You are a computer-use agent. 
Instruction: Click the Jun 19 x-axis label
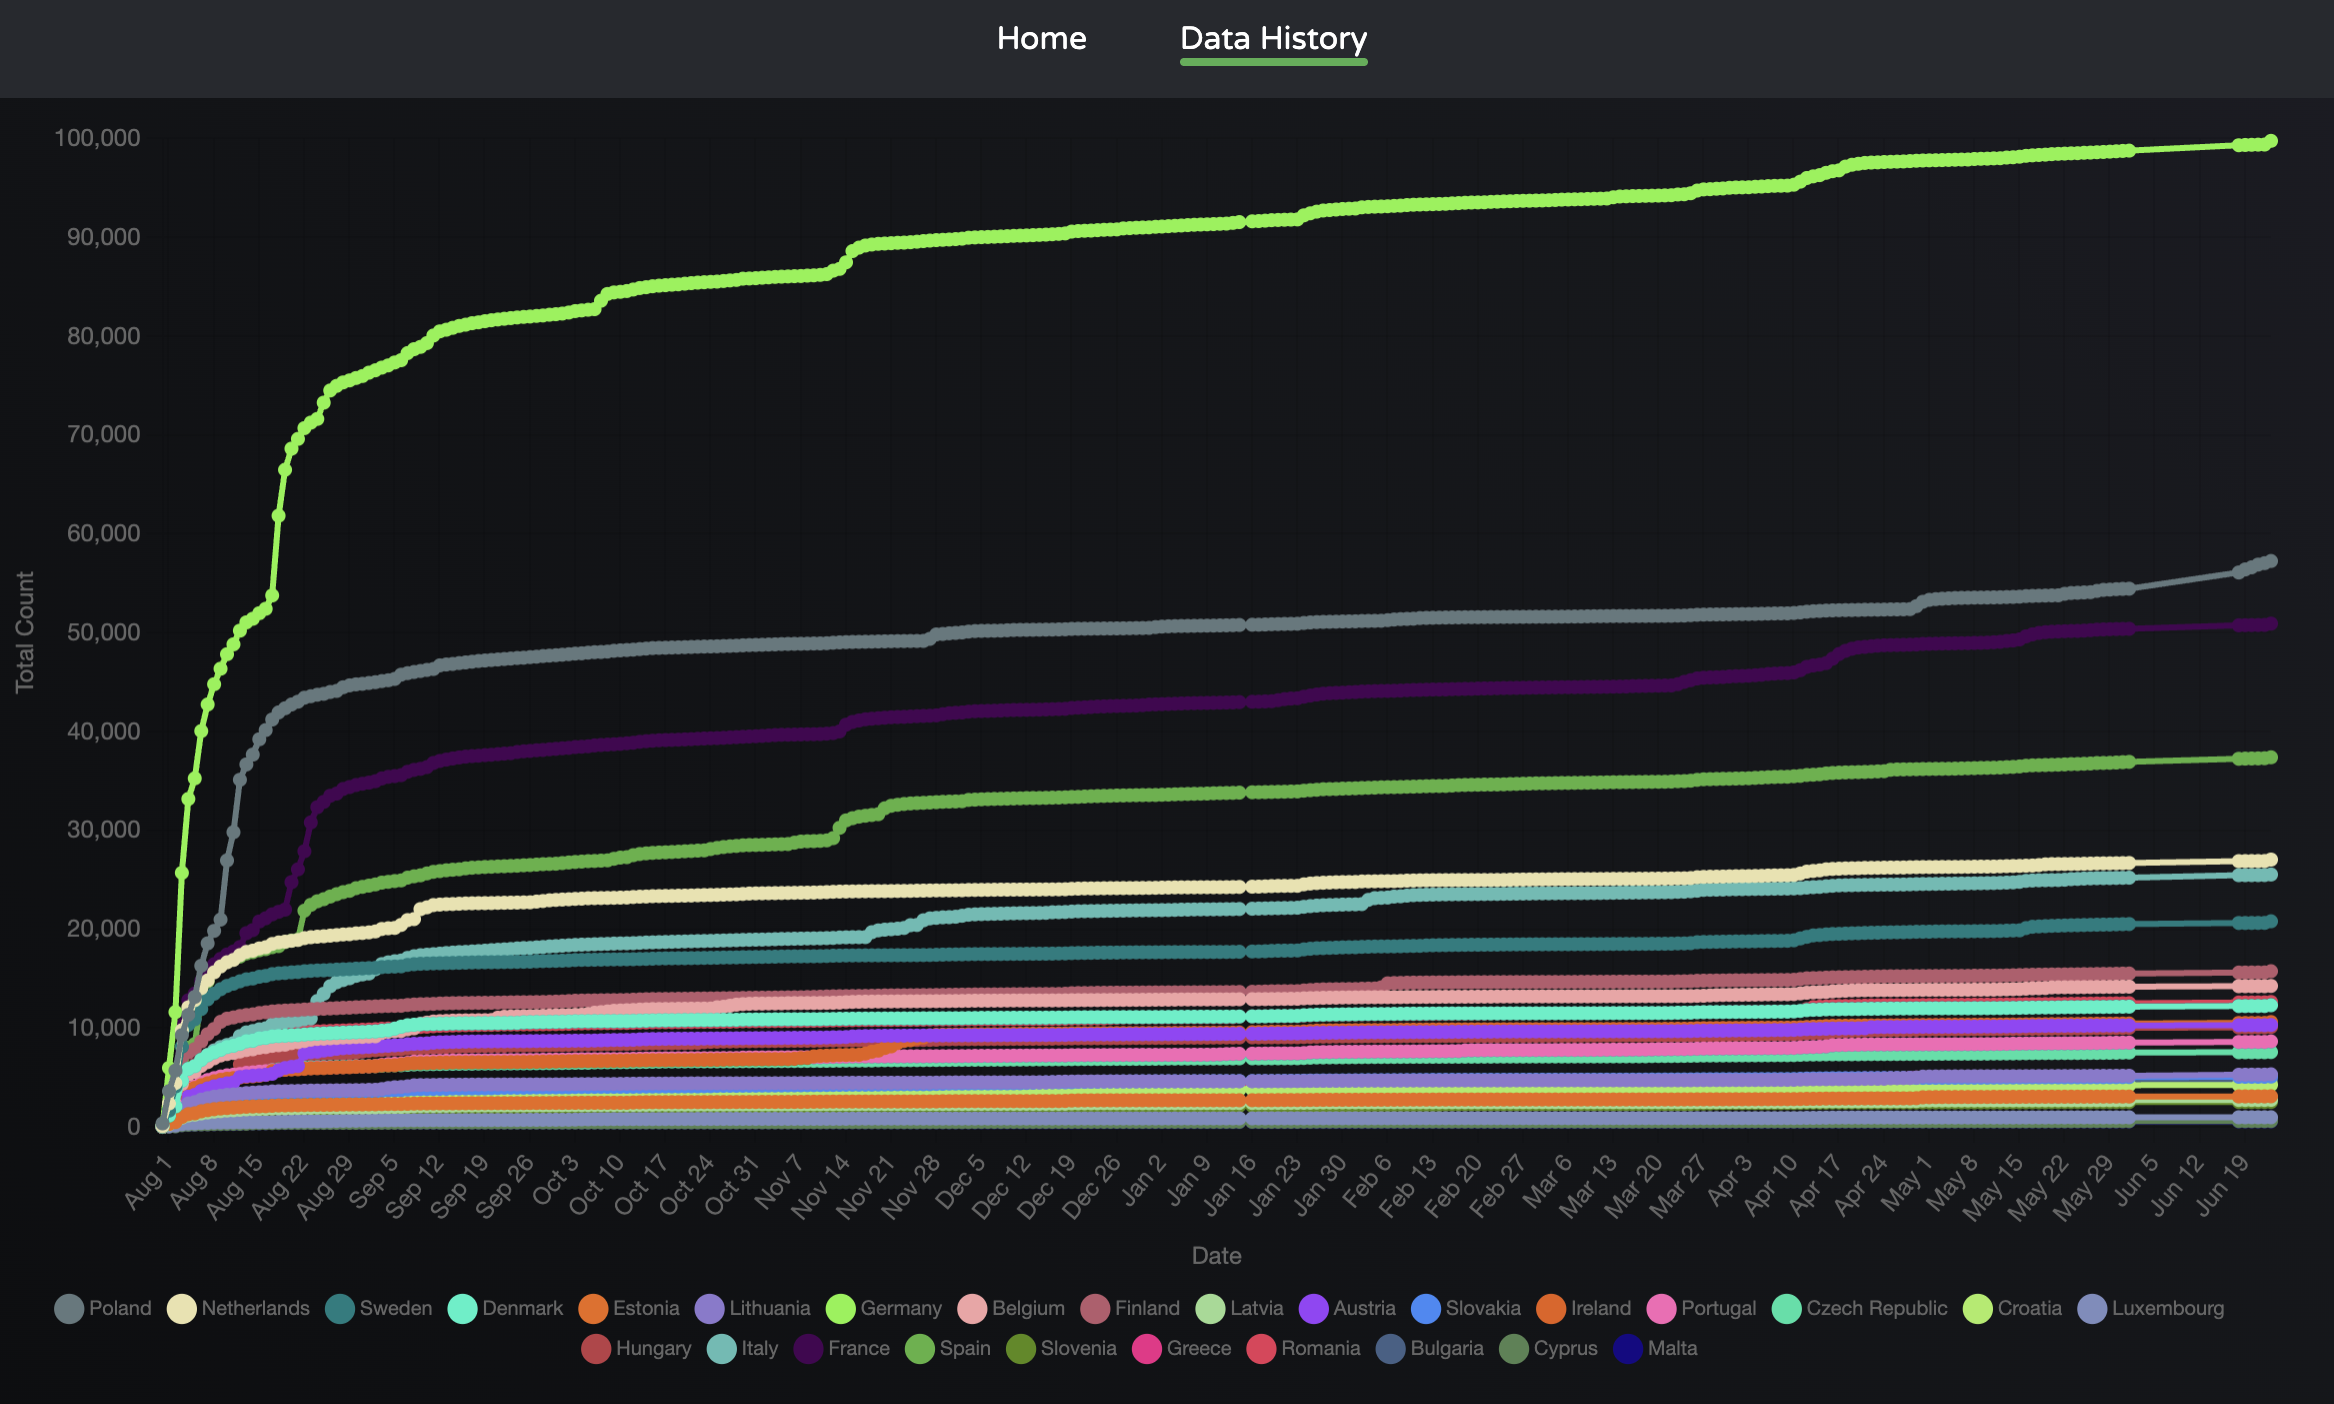[2220, 1185]
